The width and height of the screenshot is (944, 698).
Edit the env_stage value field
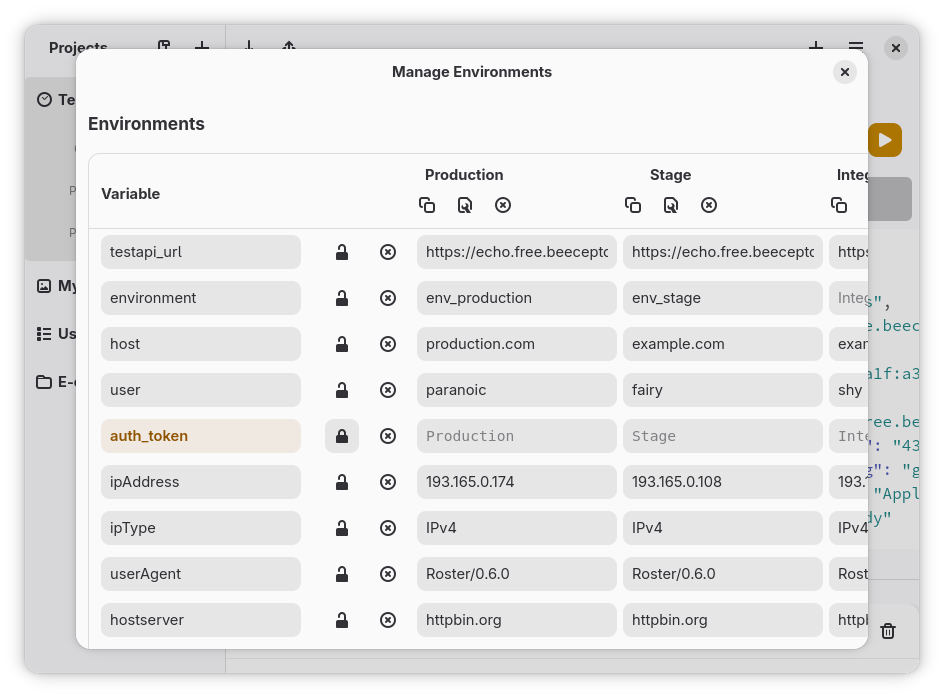point(722,298)
